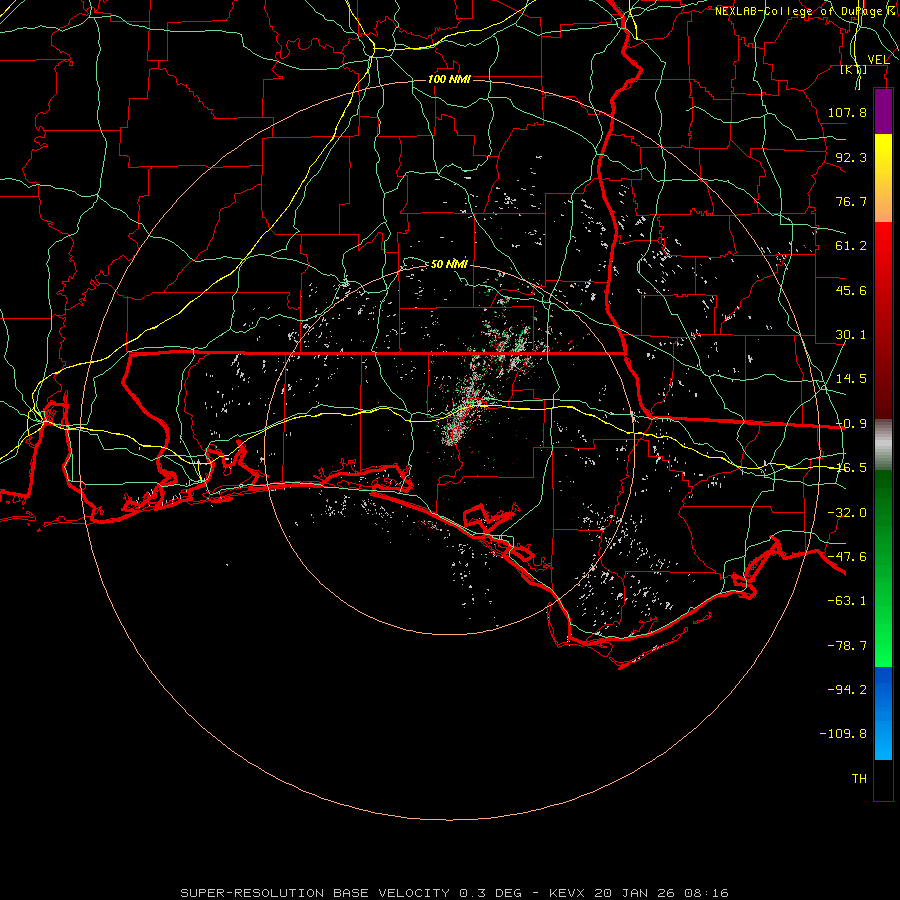
Task: Click the -109.8 velocity scale value
Action: (843, 734)
